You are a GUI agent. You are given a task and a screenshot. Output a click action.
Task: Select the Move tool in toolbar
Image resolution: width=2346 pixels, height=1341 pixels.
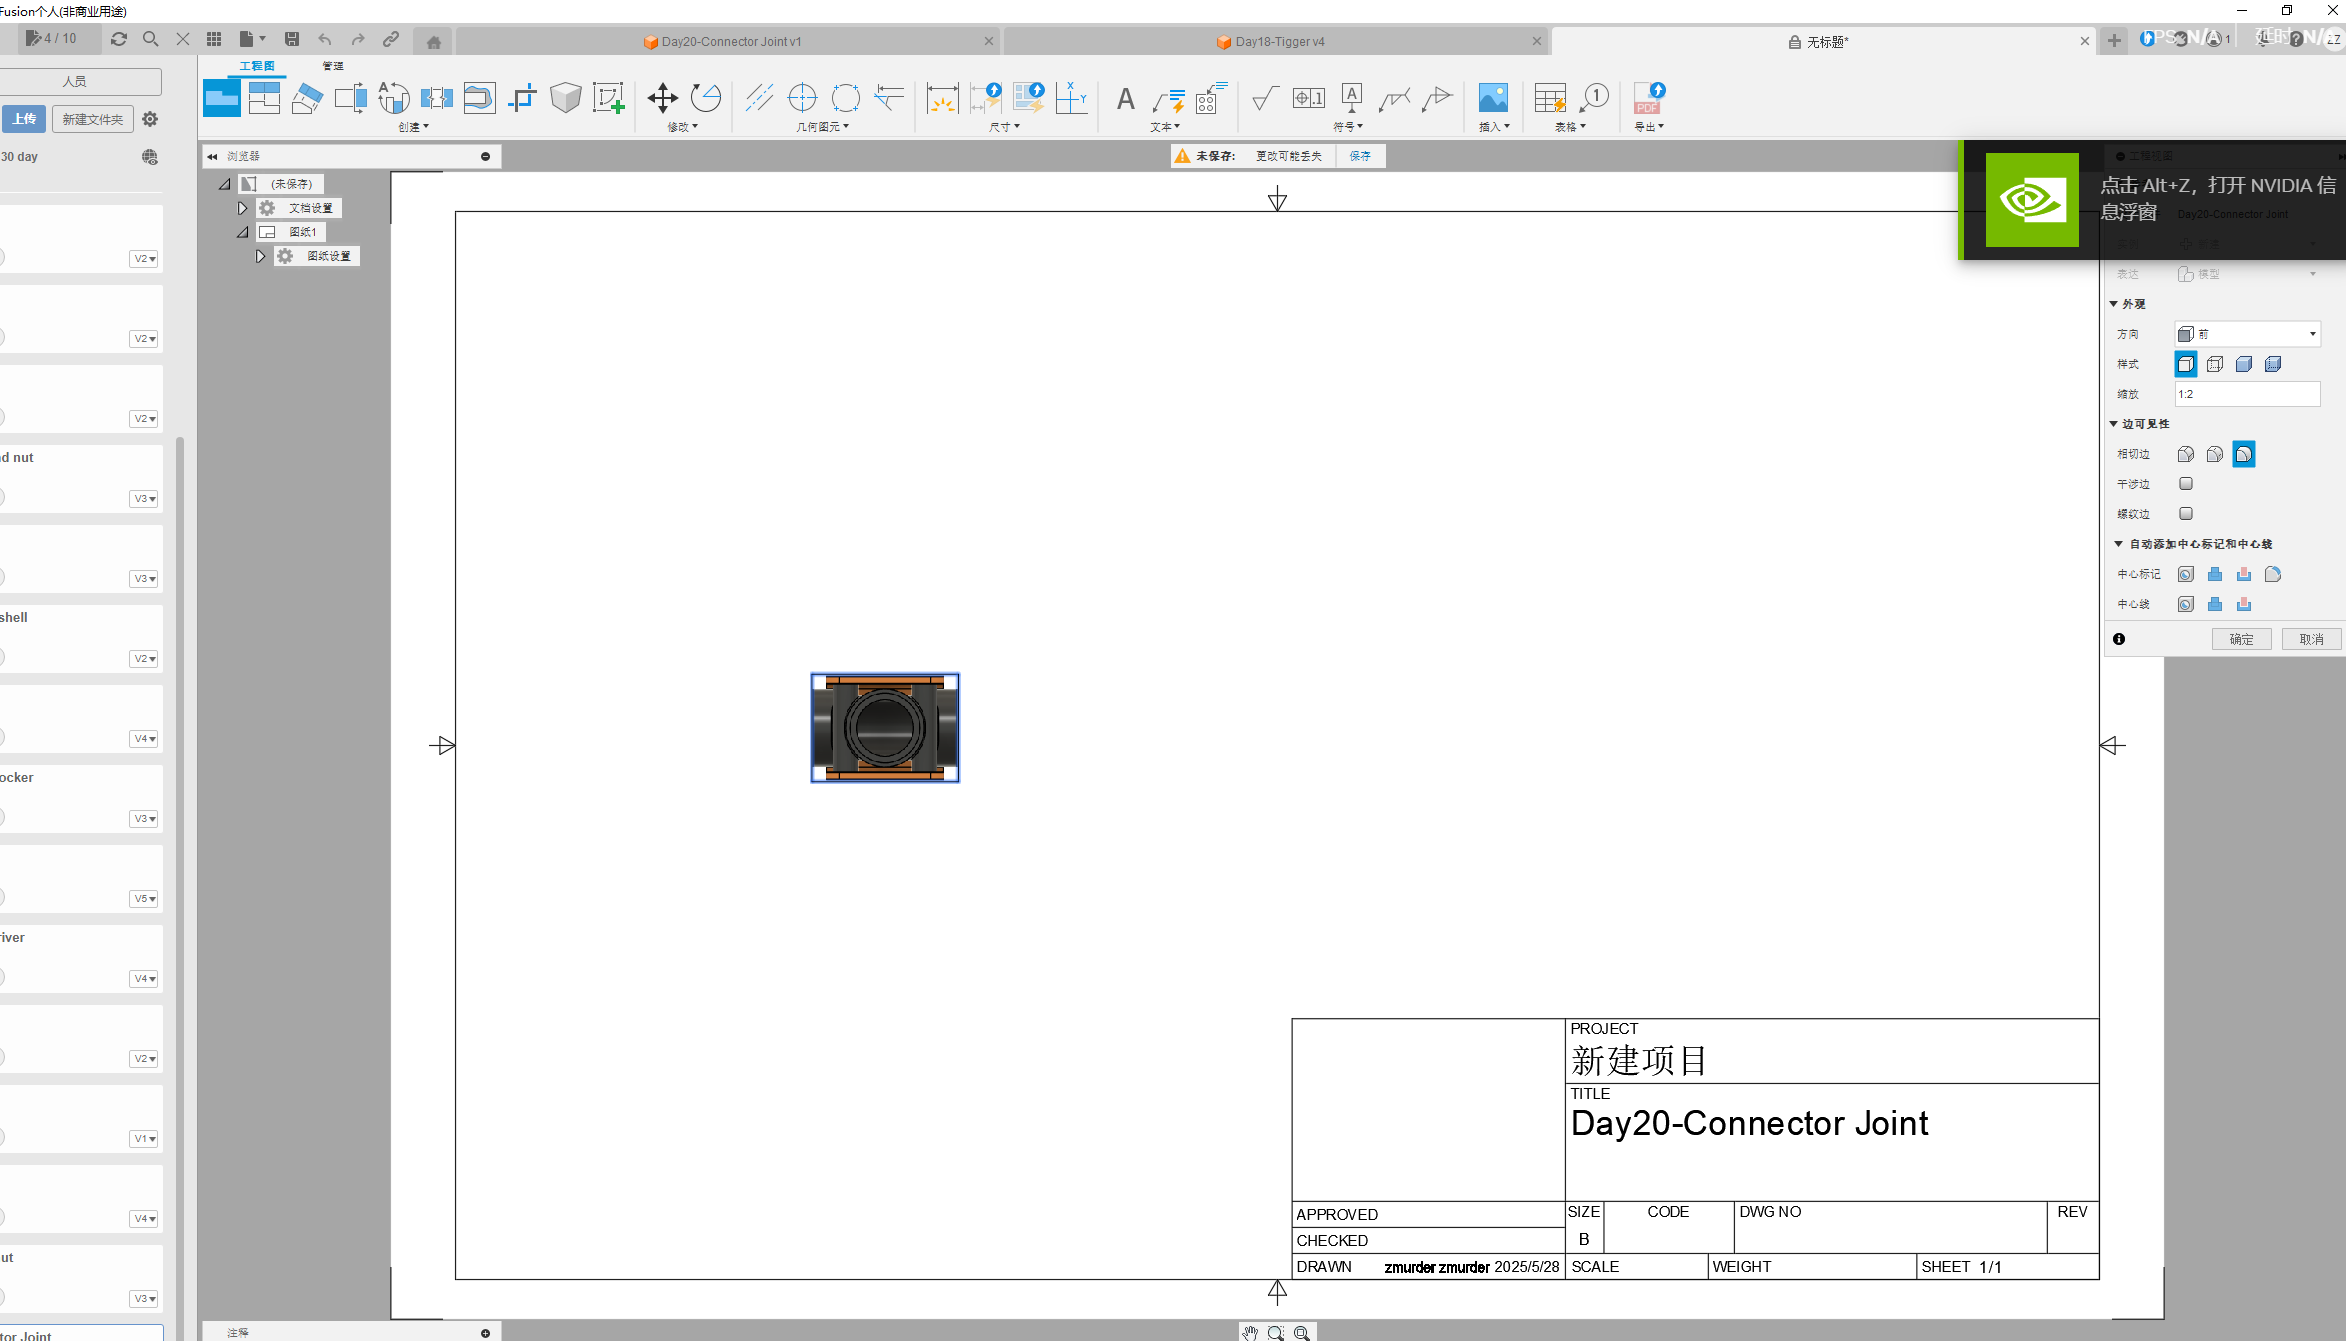[662, 98]
